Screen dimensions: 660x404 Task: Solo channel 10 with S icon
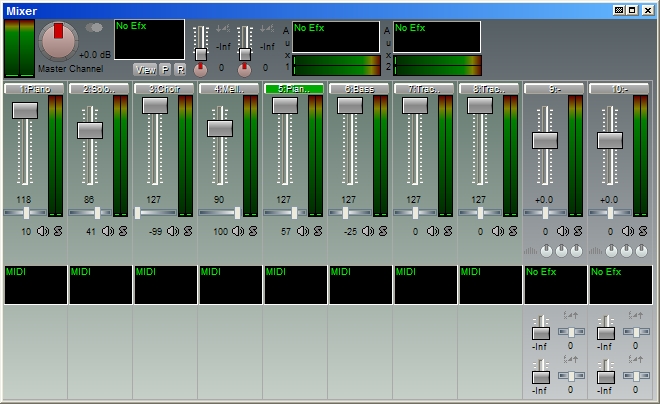tap(642, 231)
